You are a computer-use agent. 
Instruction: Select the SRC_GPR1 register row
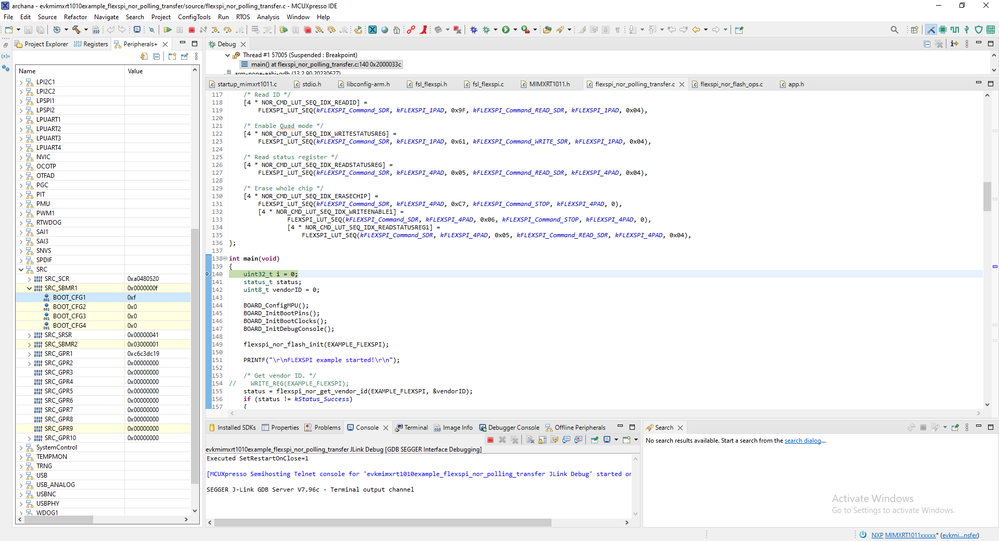(x=103, y=354)
